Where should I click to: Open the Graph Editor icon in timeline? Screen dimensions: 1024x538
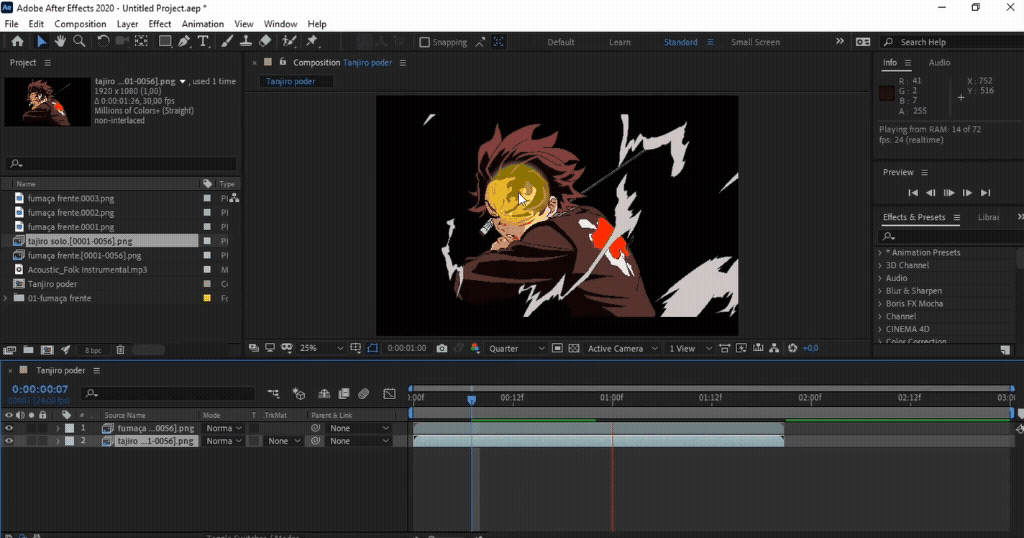pyautogui.click(x=389, y=394)
